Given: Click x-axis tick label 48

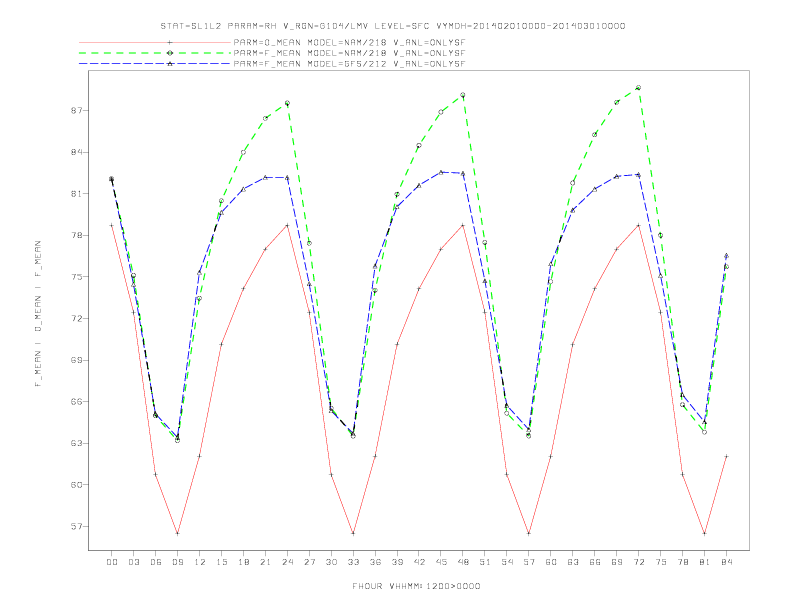Looking at the screenshot, I should (463, 562).
